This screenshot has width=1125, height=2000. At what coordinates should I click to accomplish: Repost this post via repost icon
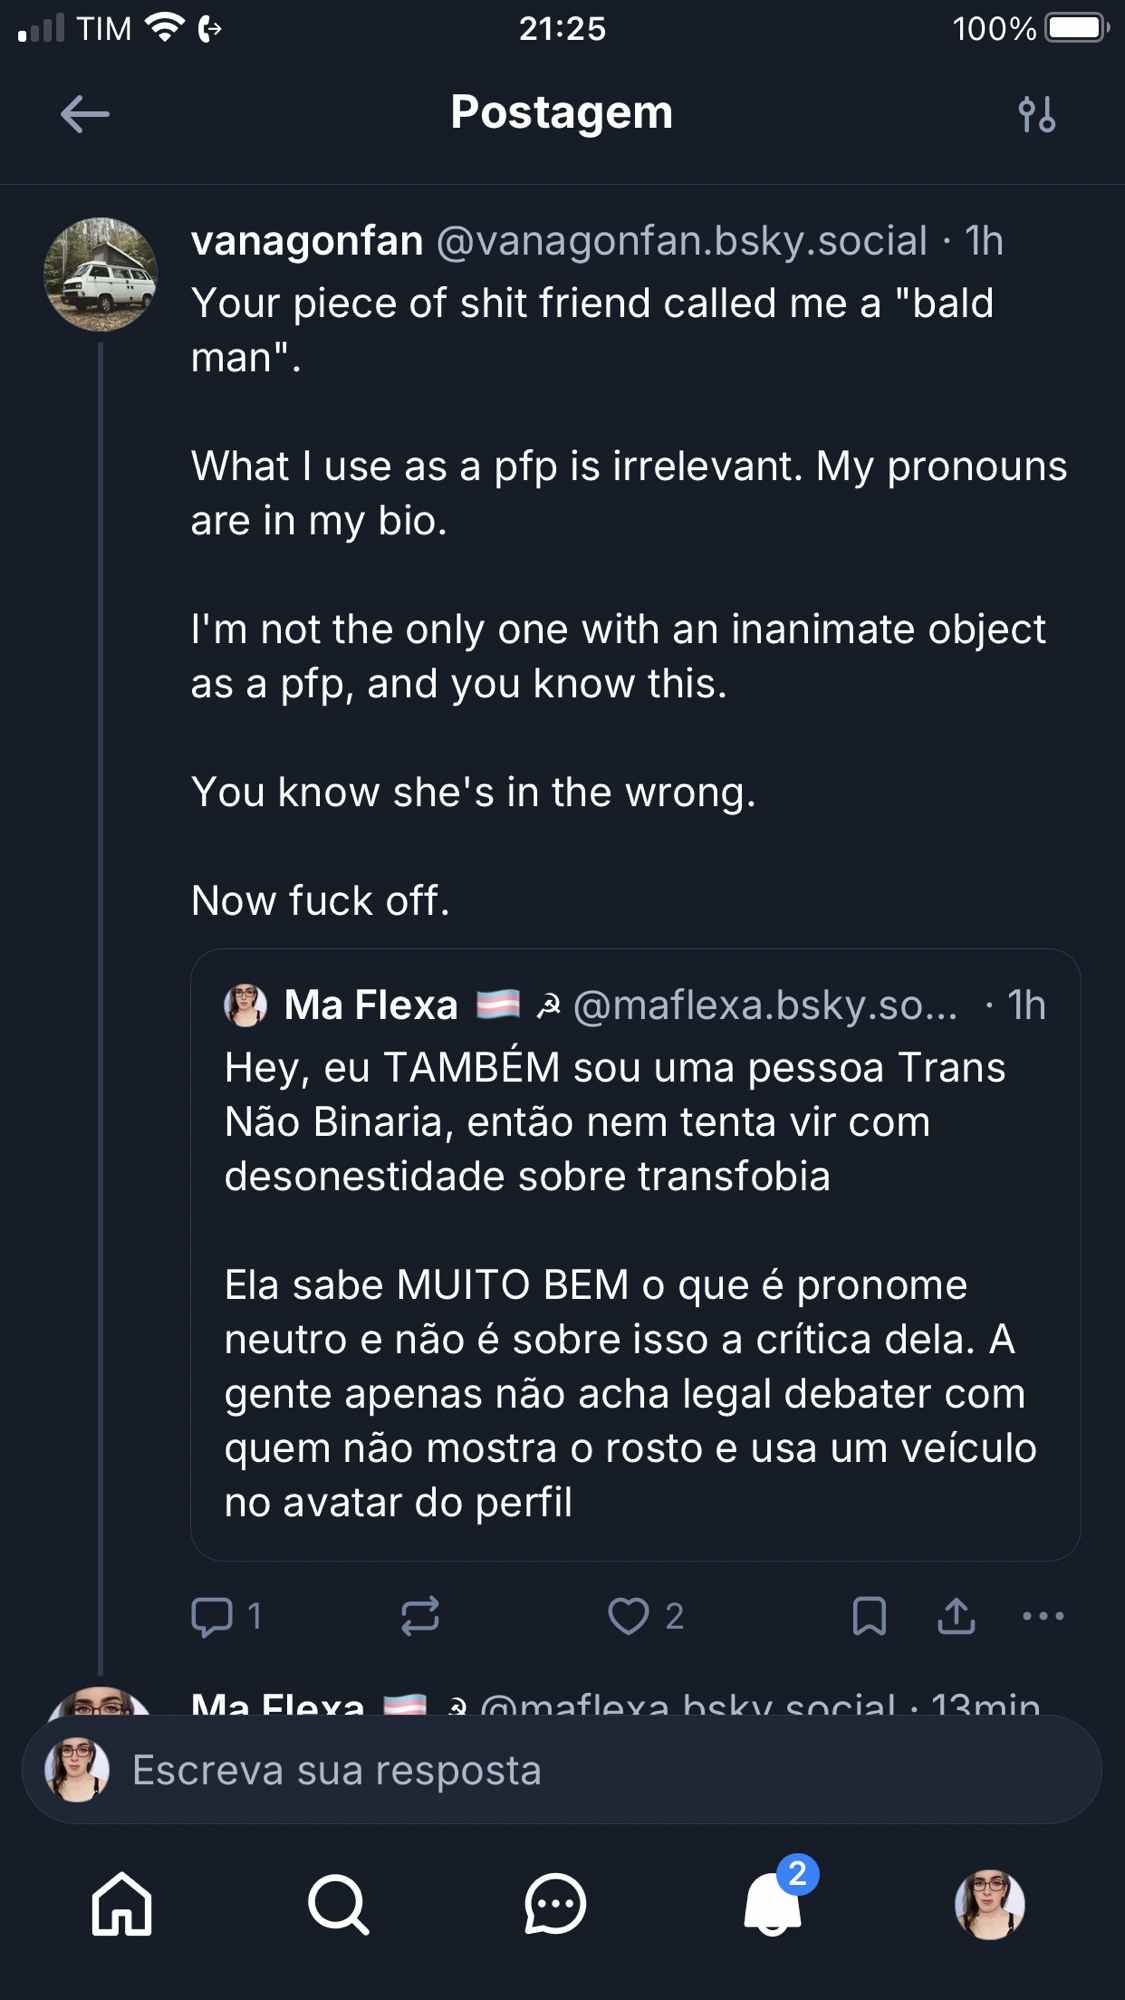(420, 1616)
